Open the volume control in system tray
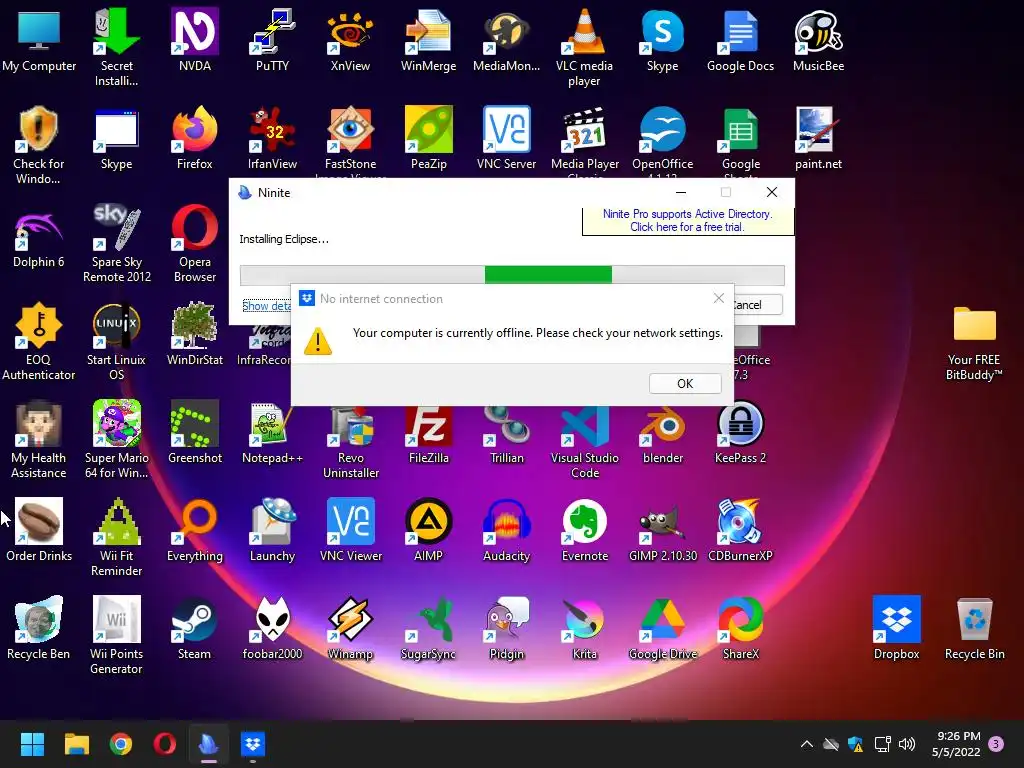 click(x=907, y=744)
